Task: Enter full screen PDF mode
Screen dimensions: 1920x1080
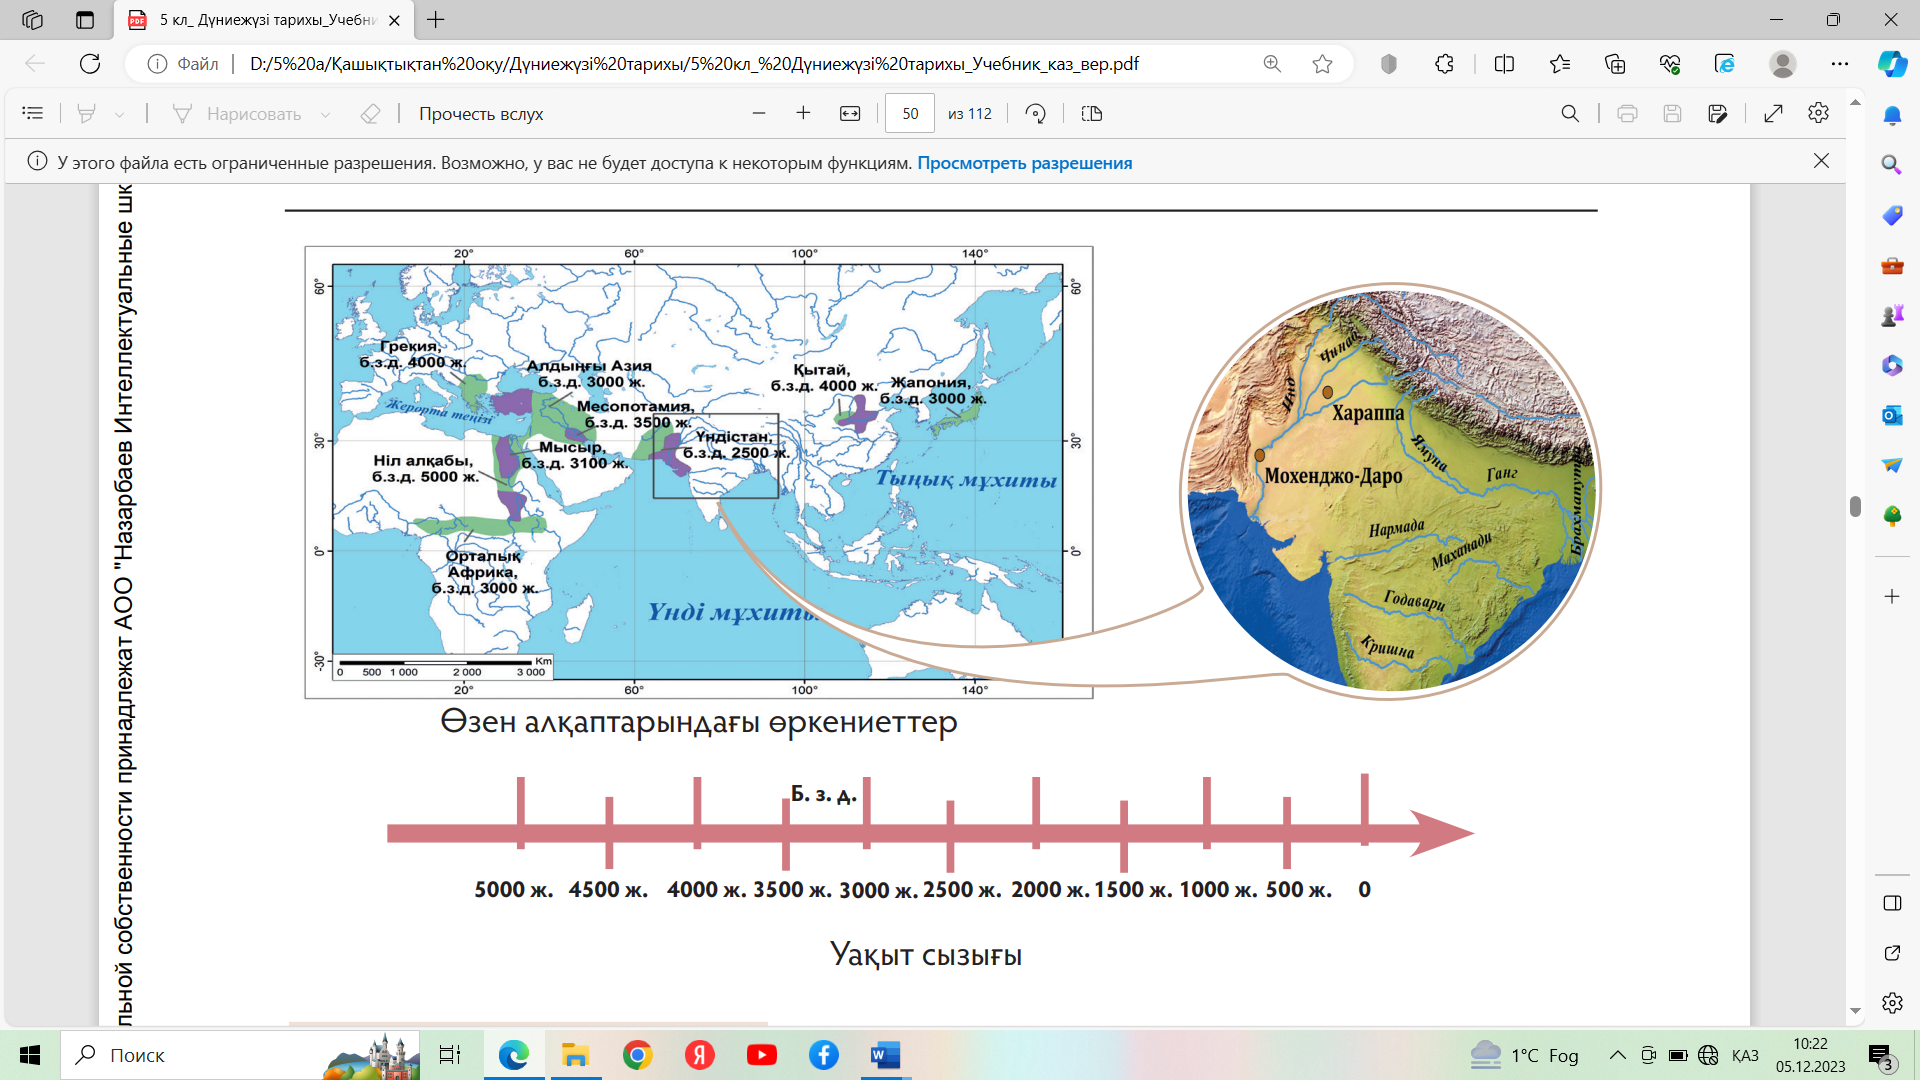Action: 1773,114
